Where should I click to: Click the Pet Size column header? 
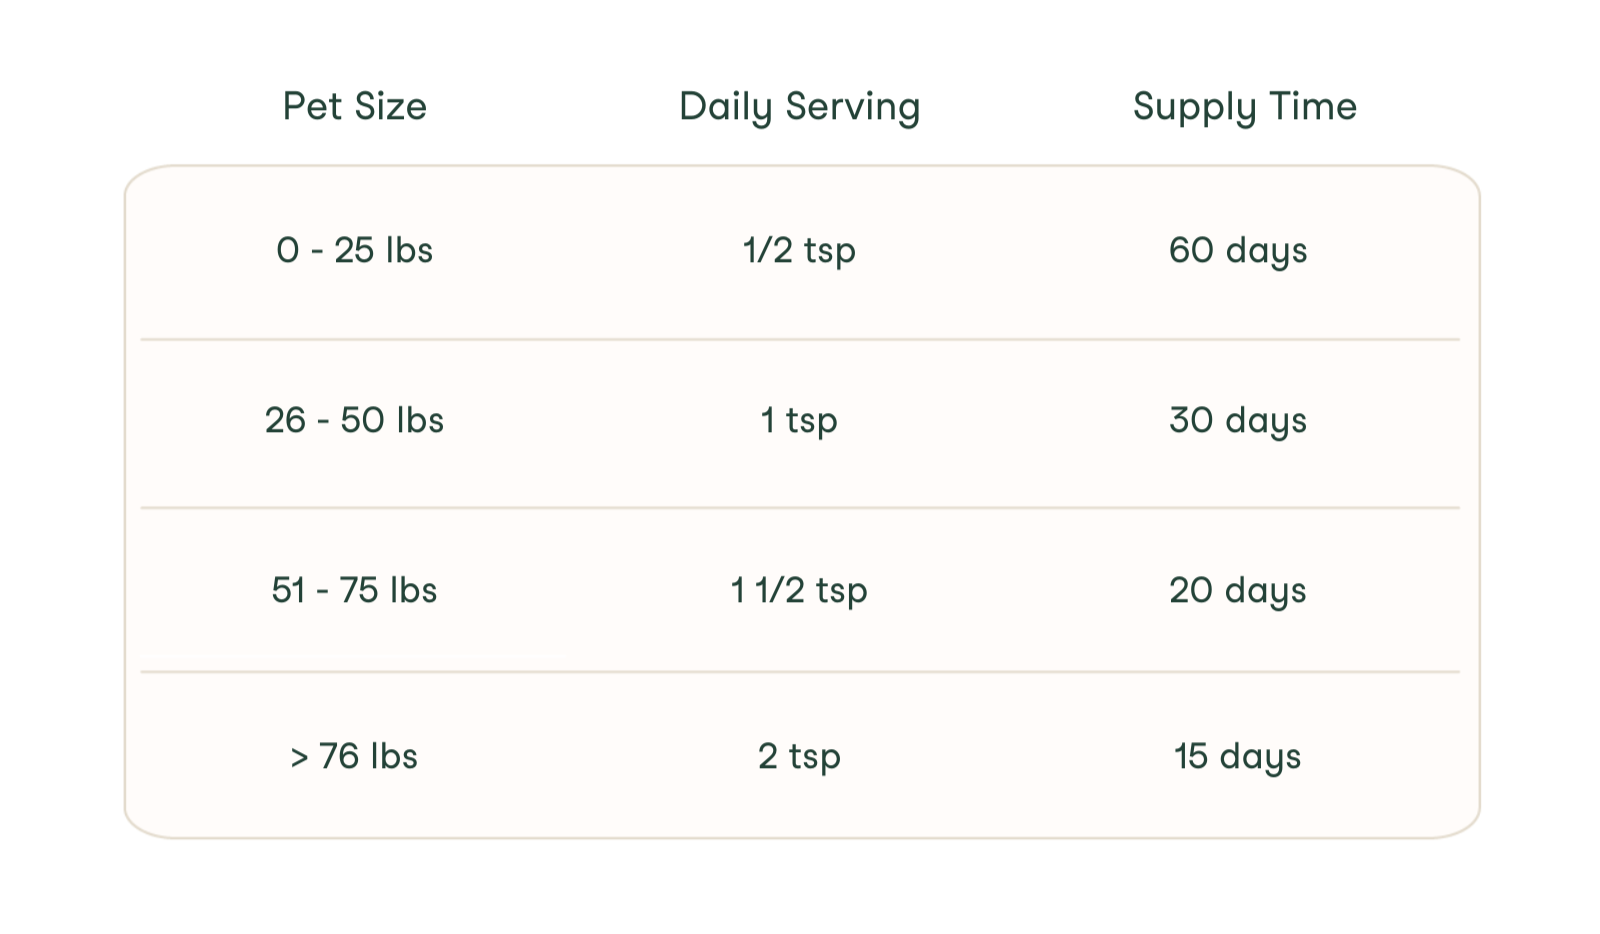pos(355,106)
